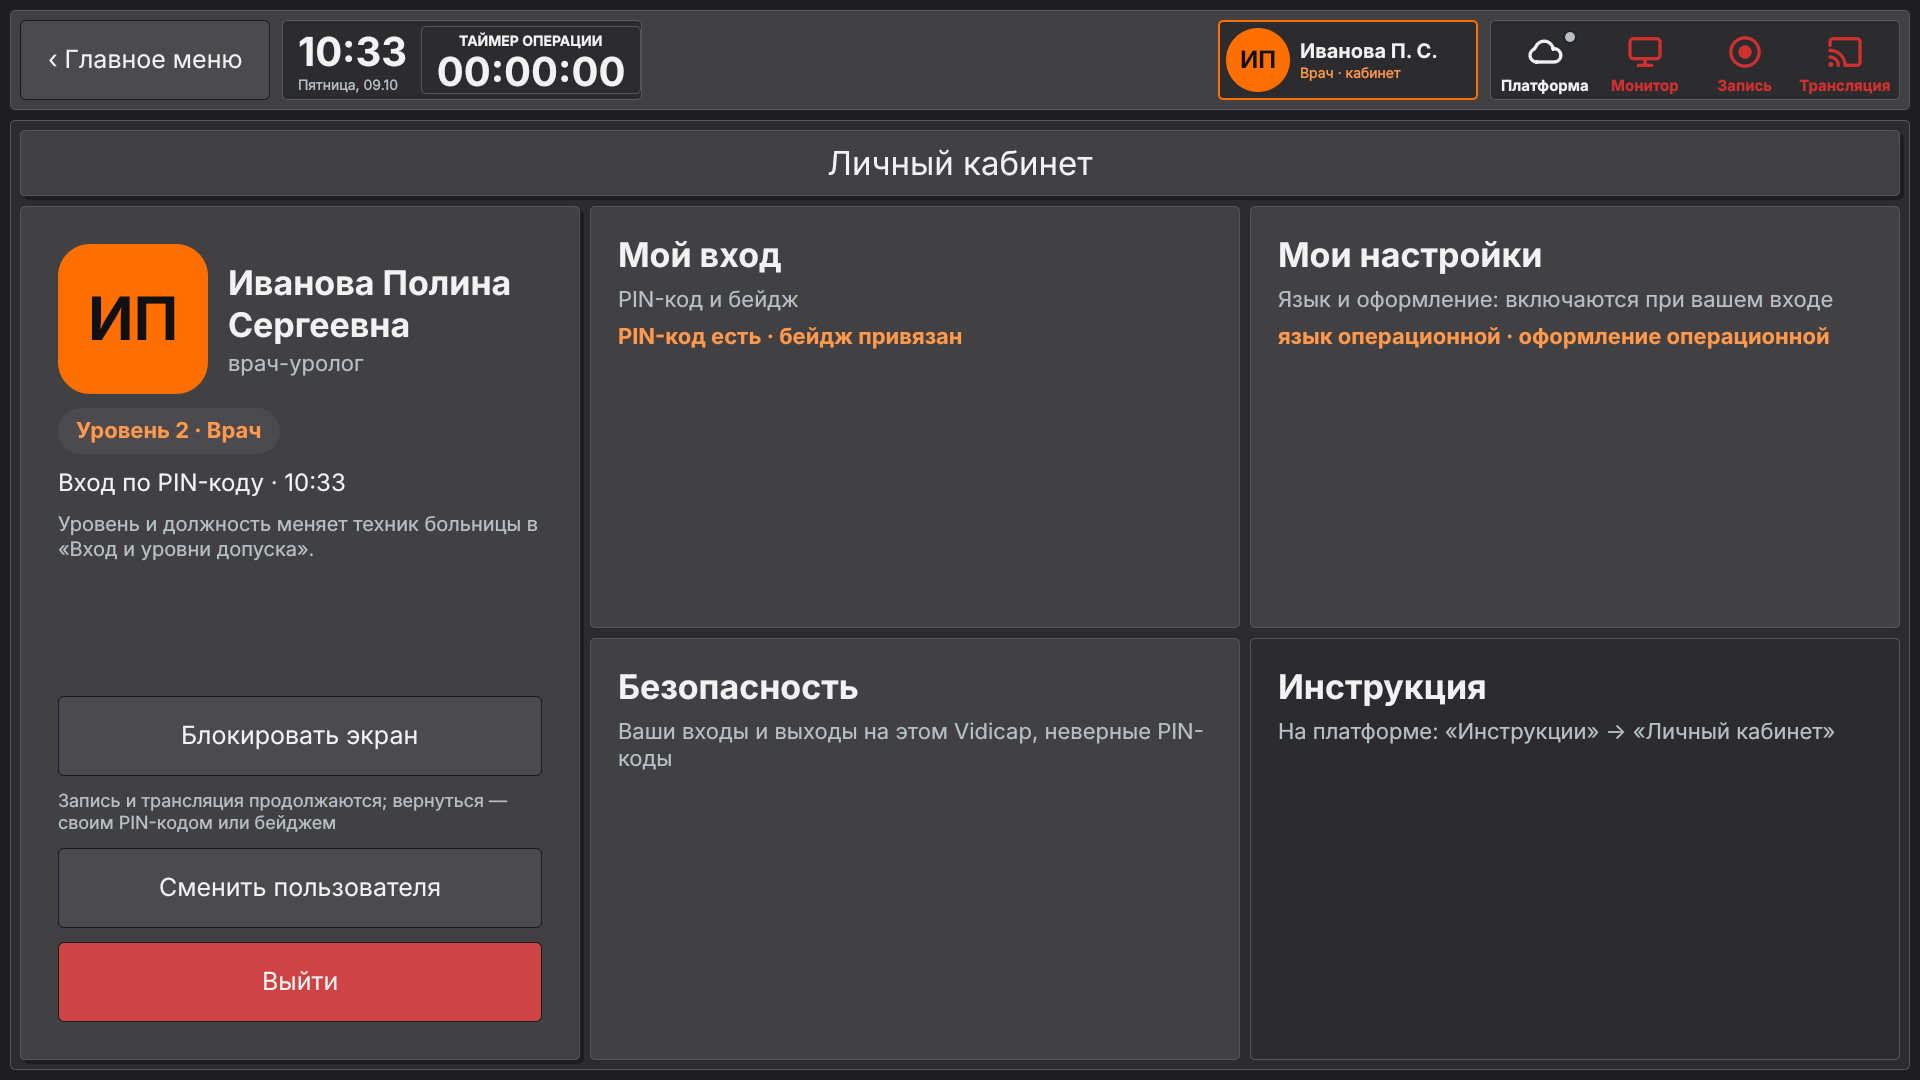Open the Мой вход card
Image resolution: width=1920 pixels, height=1080 pixels.
click(915, 417)
